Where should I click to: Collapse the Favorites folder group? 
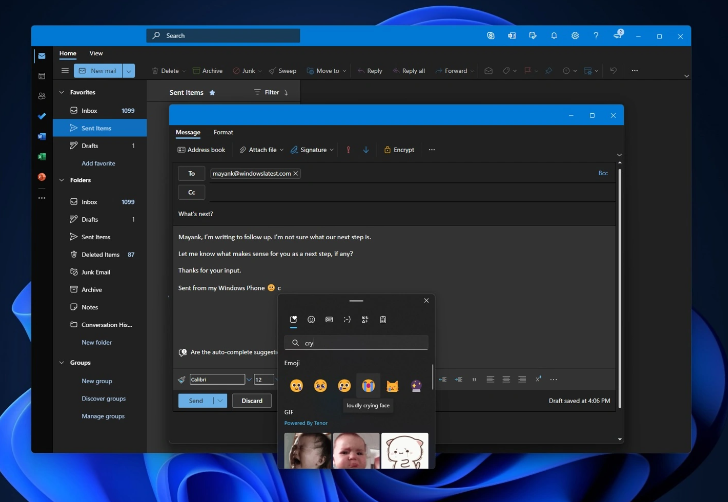62,92
